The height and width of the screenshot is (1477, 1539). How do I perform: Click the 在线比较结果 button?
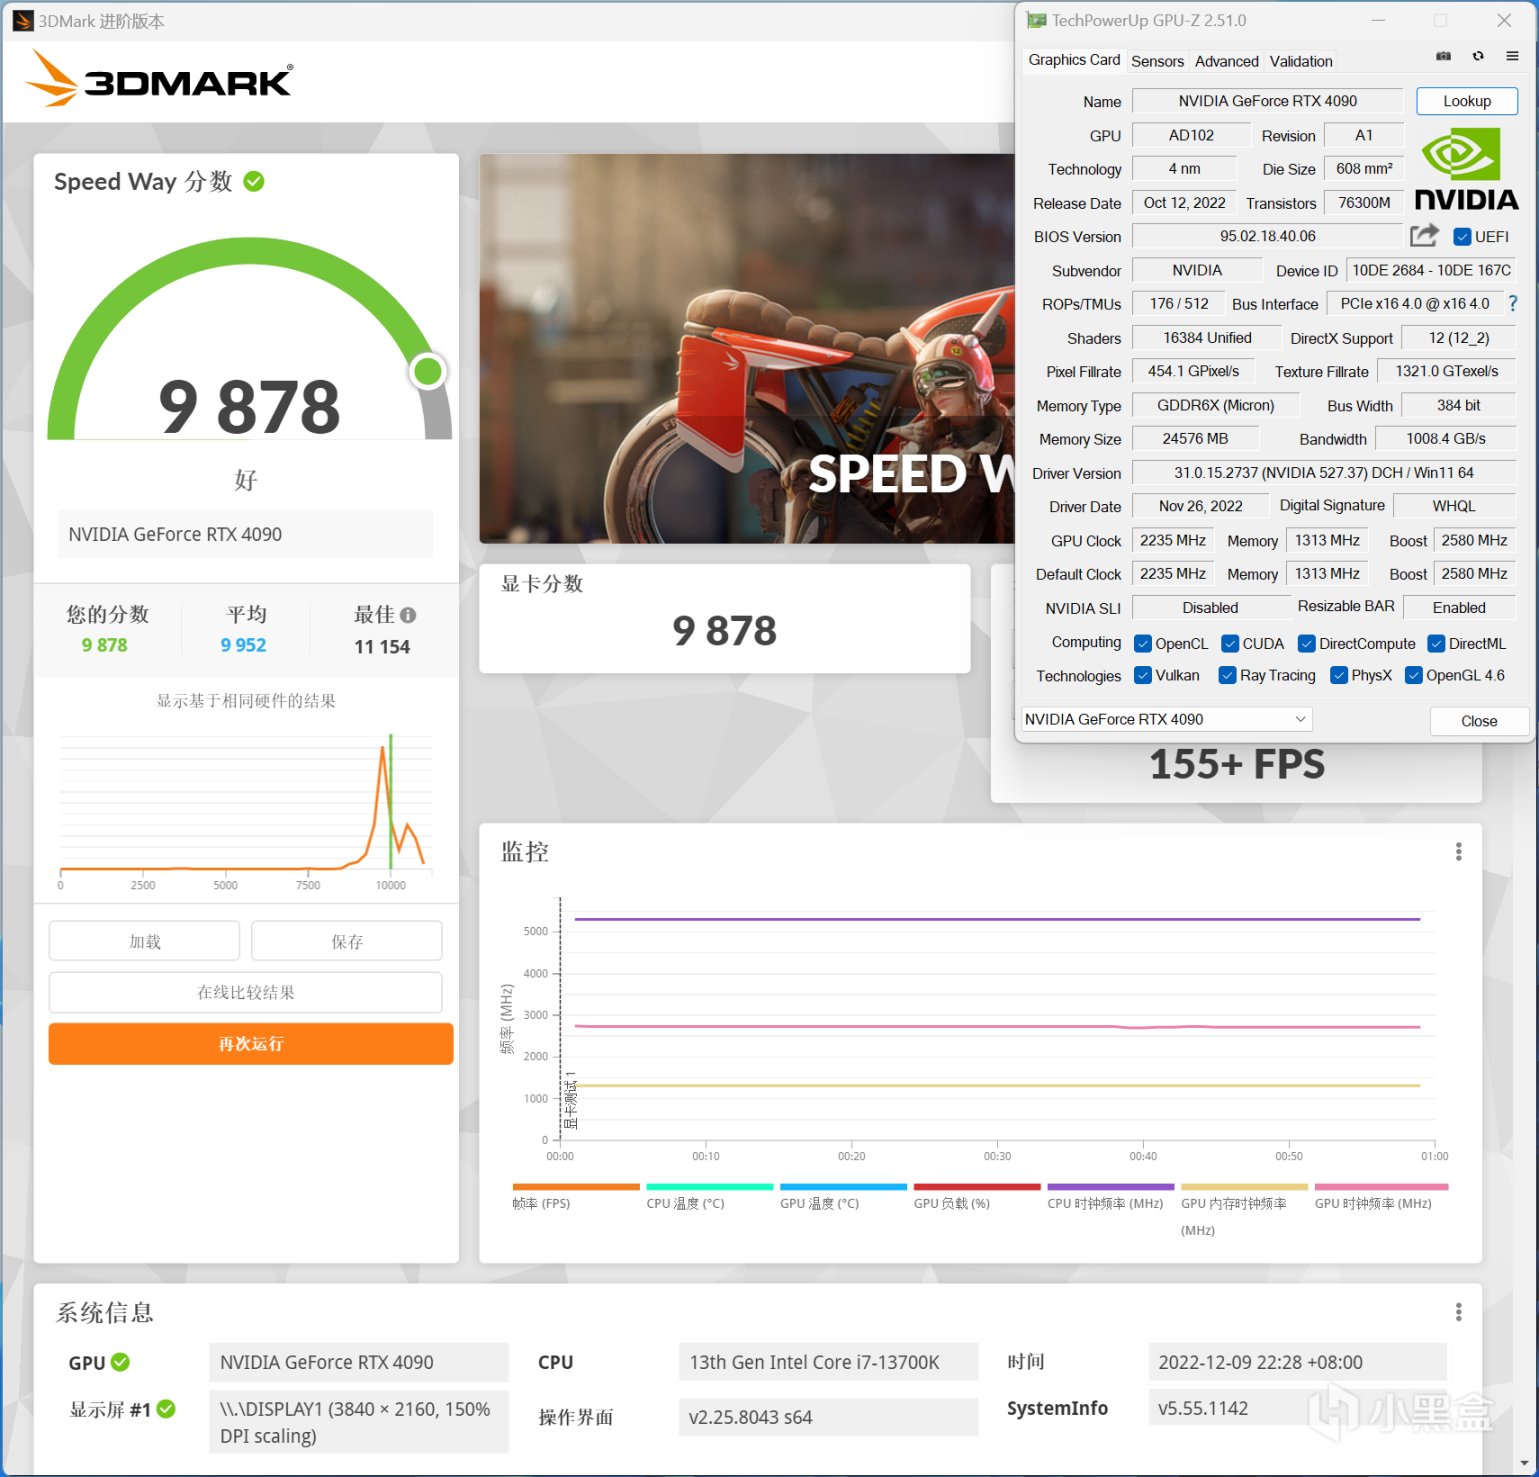pyautogui.click(x=246, y=992)
